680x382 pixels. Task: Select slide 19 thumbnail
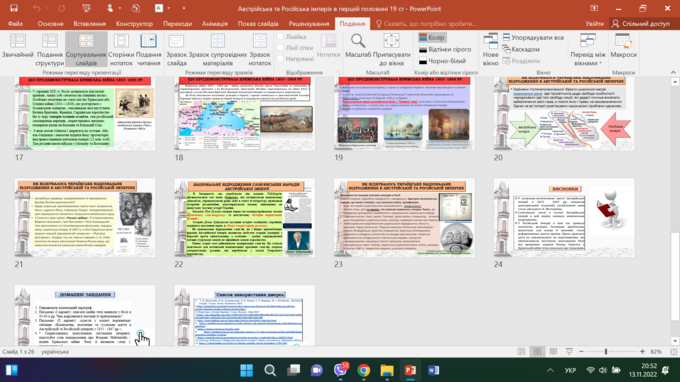(x=404, y=114)
